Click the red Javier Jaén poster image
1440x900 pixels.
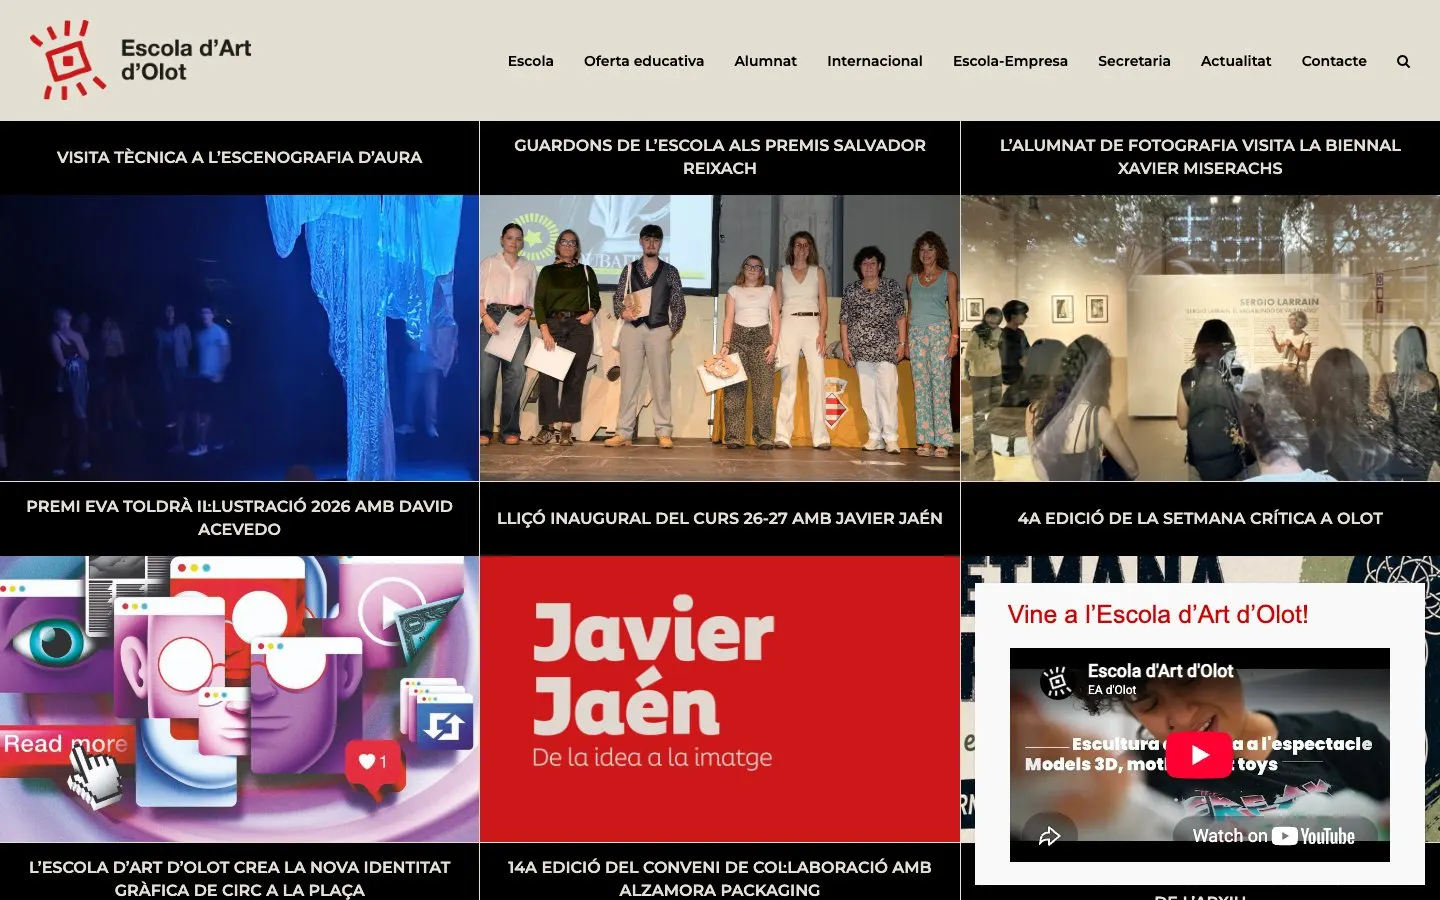click(x=720, y=699)
